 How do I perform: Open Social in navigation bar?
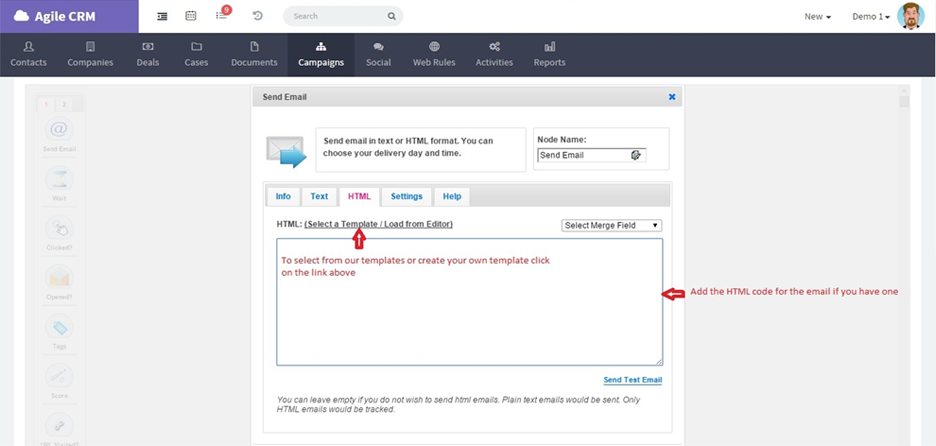pyautogui.click(x=378, y=54)
